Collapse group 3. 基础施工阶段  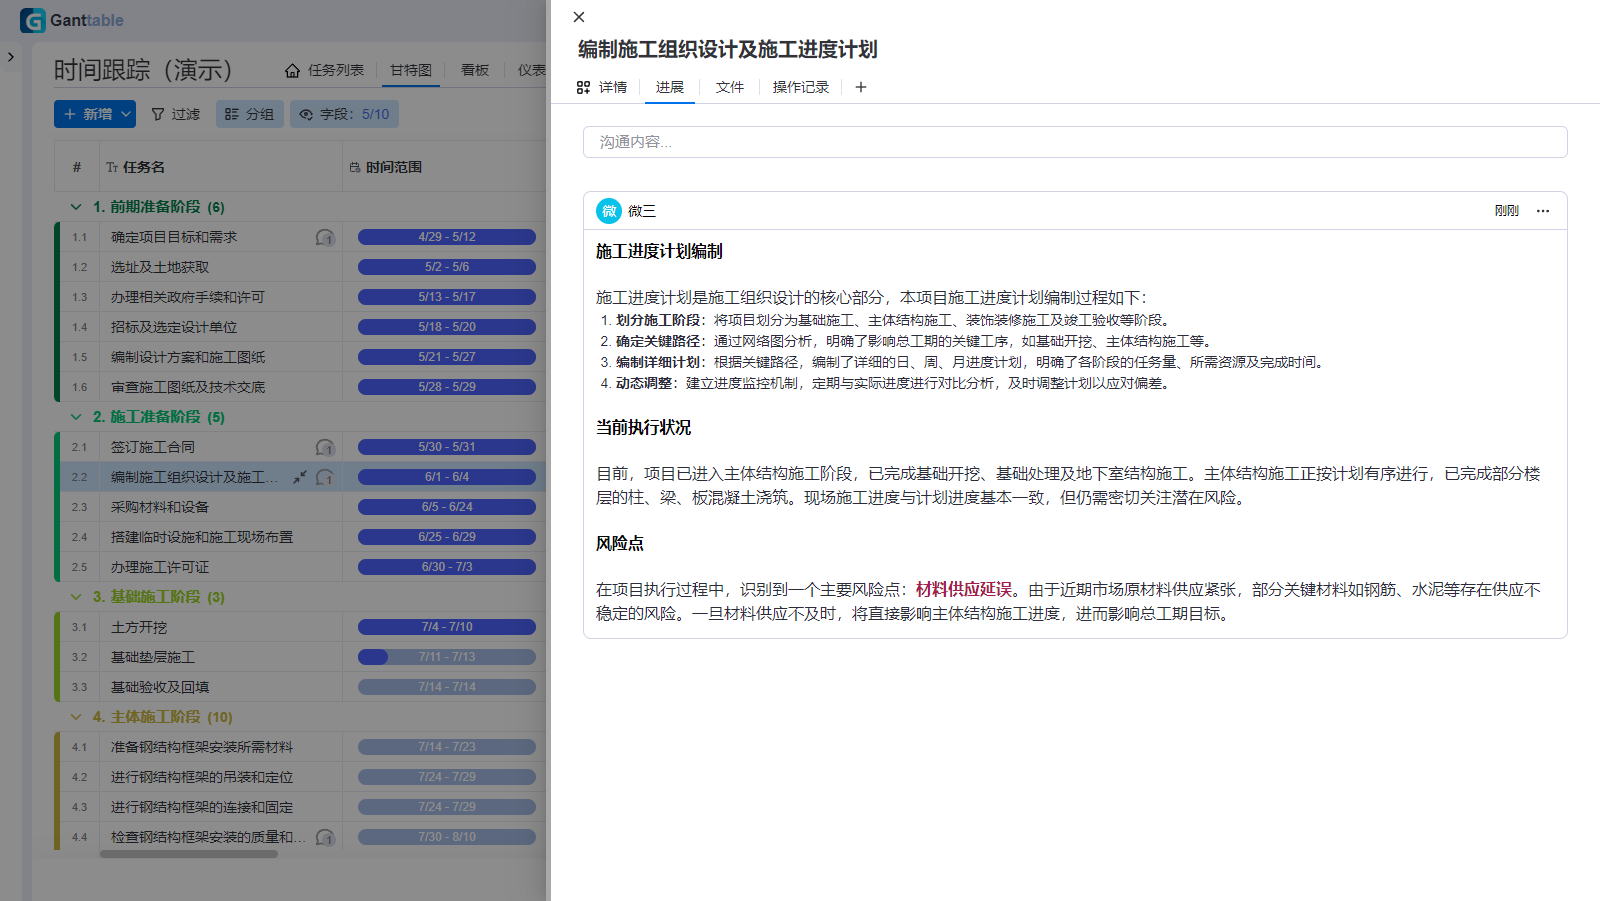coord(76,597)
